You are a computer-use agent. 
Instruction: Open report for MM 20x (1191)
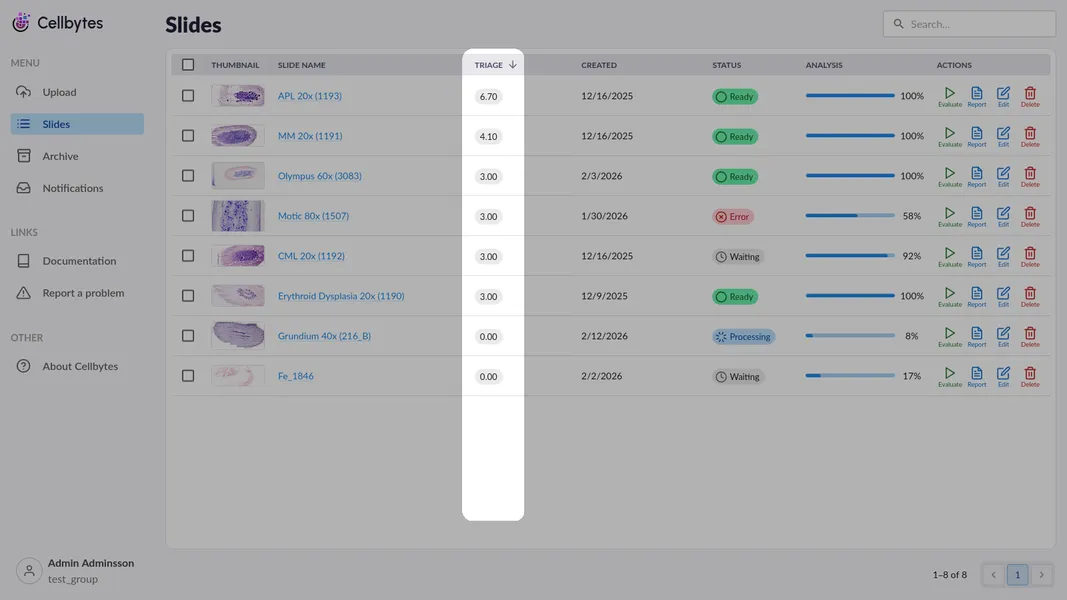(976, 136)
